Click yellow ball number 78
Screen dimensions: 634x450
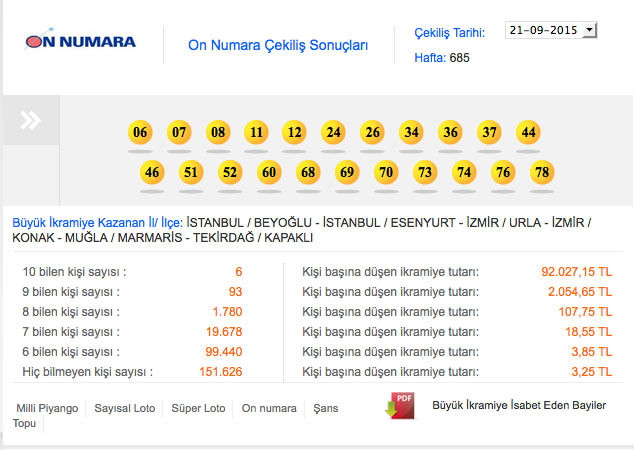coord(542,172)
